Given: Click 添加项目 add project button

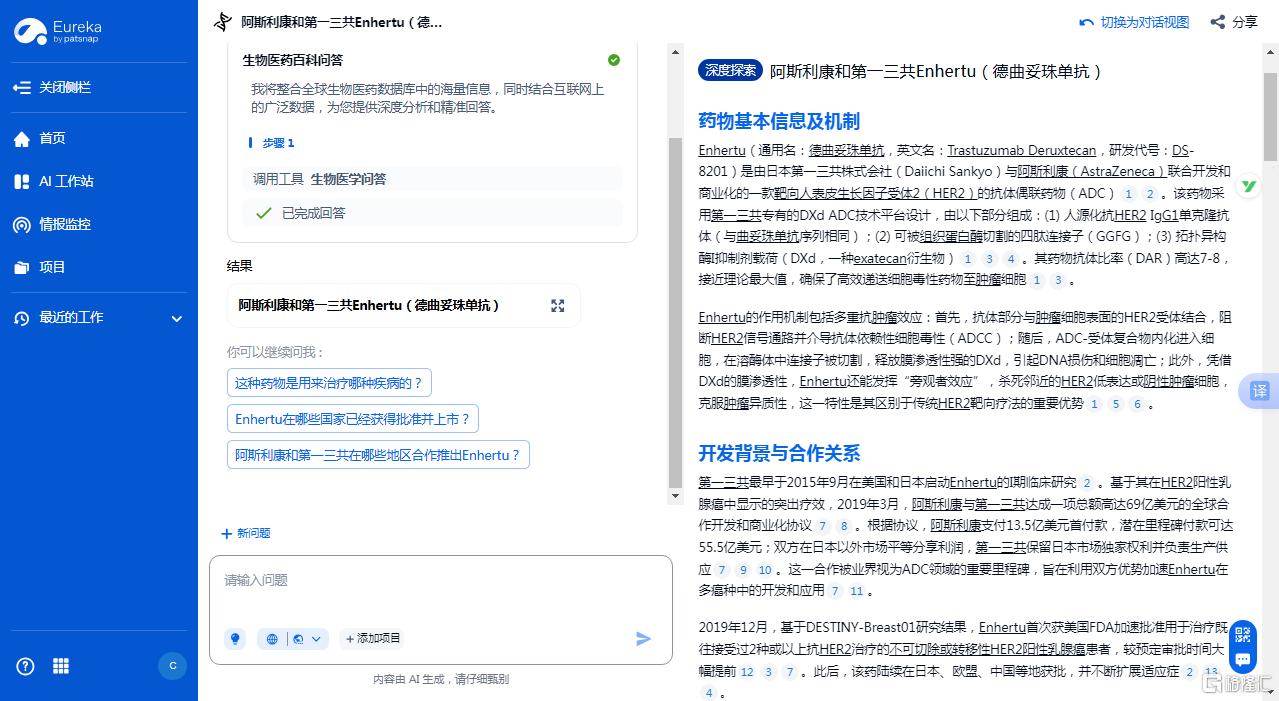Looking at the screenshot, I should coord(372,638).
